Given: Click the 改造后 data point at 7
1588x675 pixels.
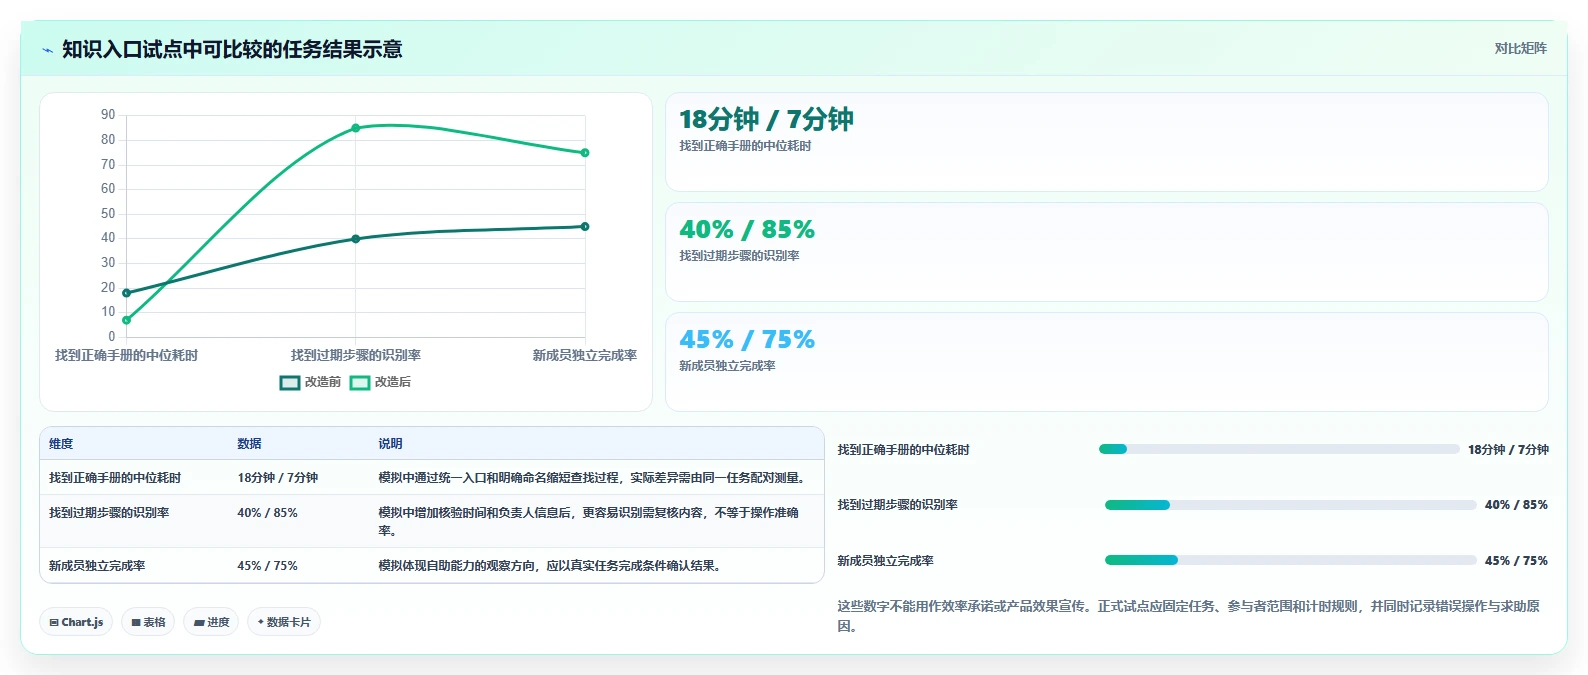Looking at the screenshot, I should coord(126,320).
